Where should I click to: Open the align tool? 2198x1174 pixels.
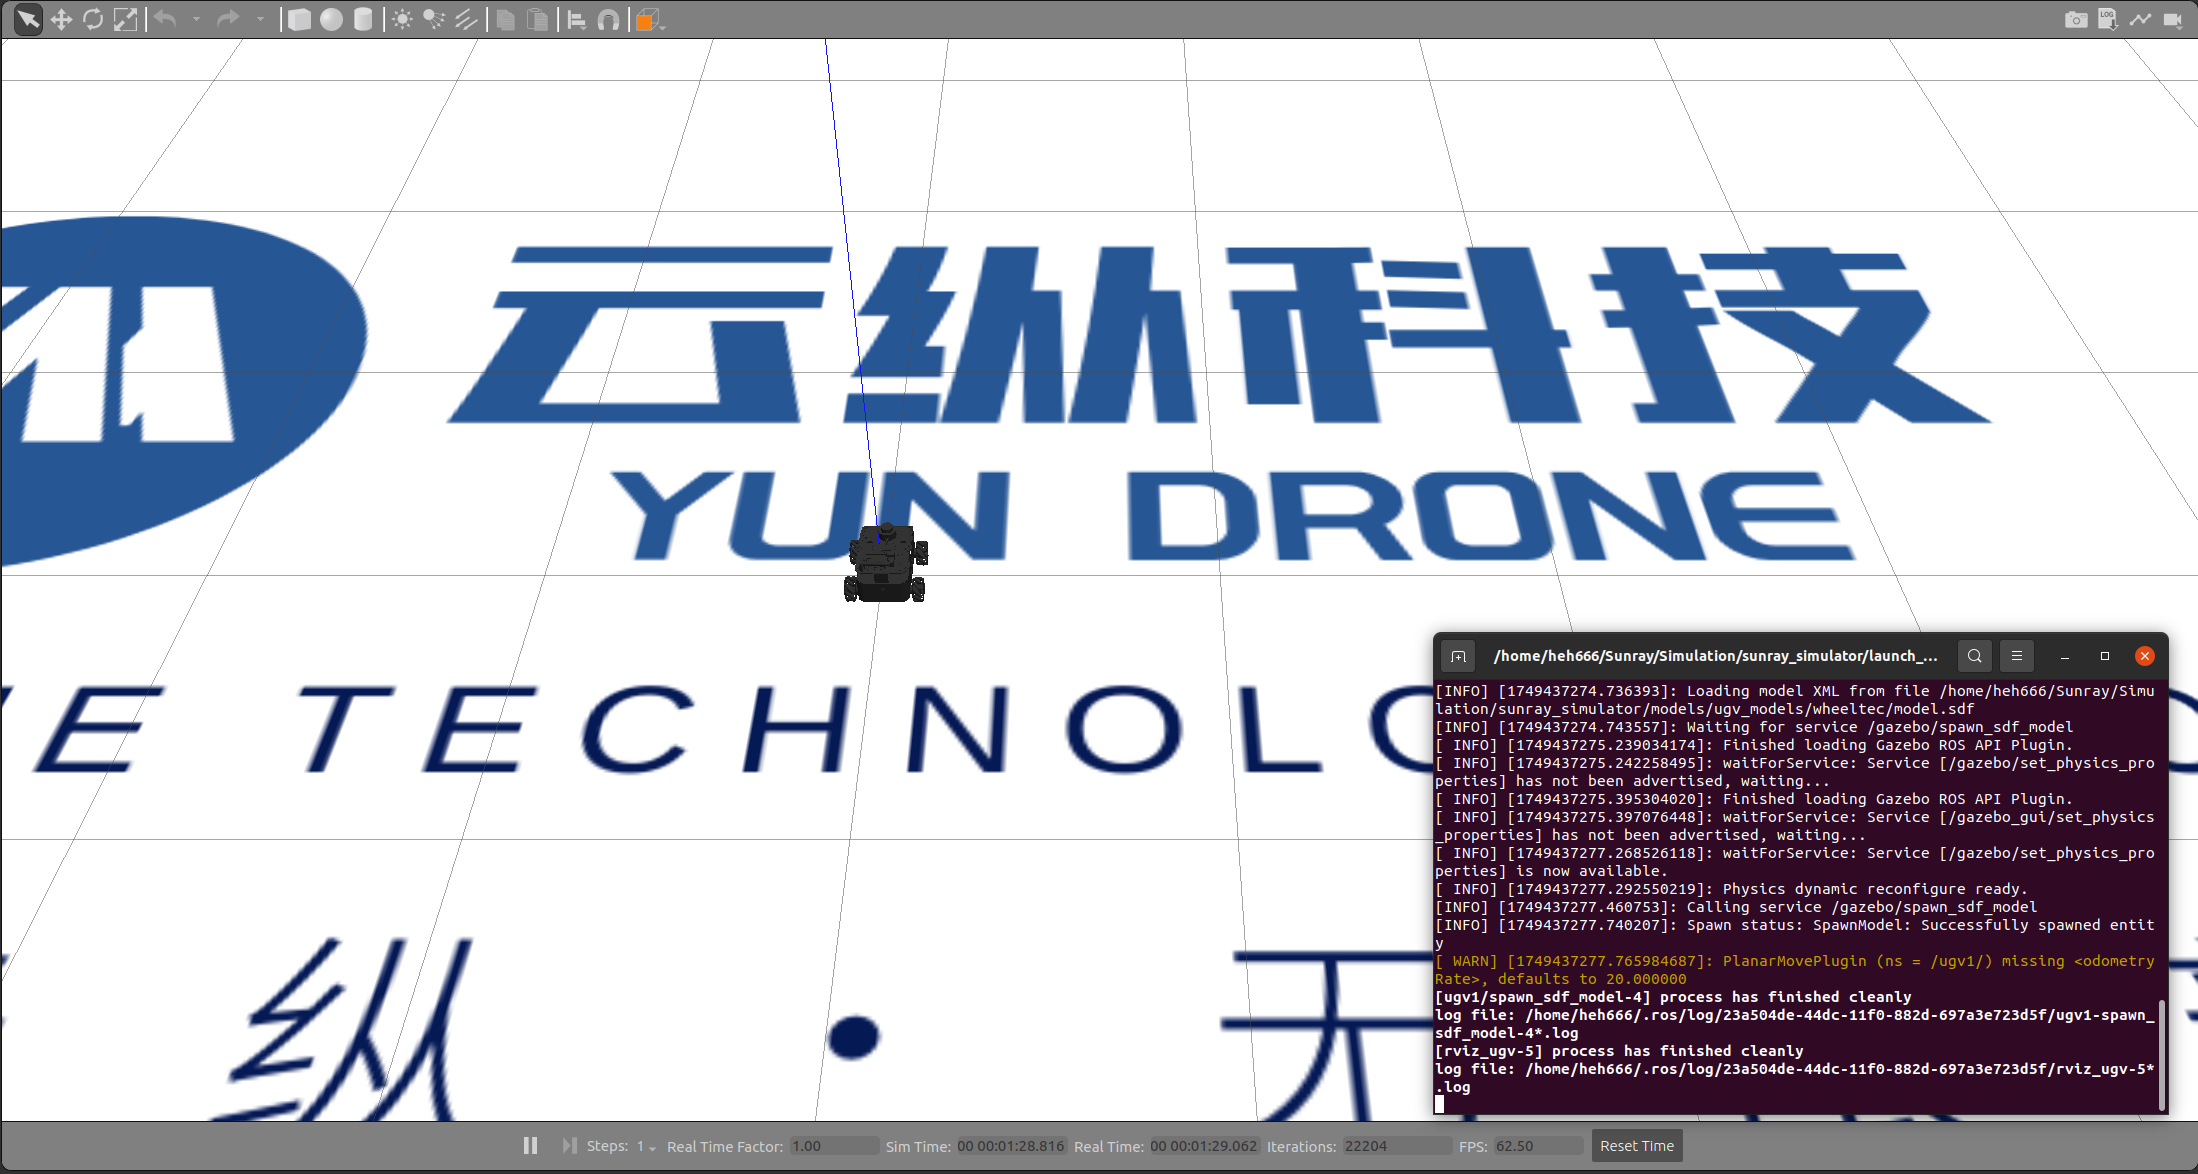point(577,19)
